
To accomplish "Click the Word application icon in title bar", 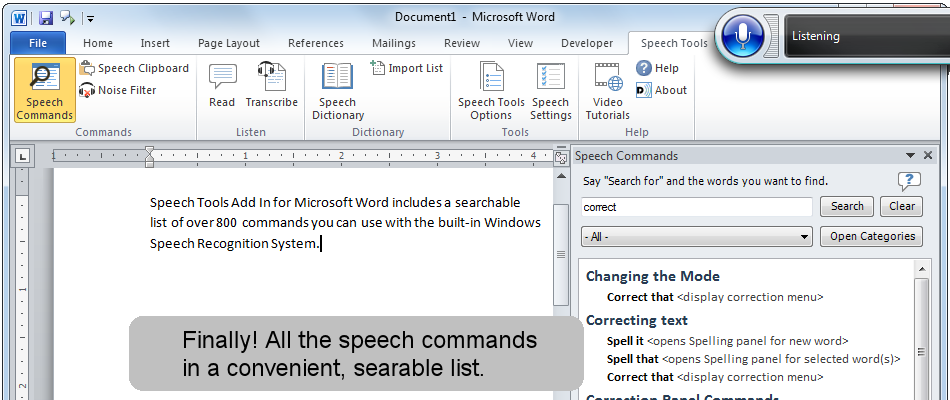I will [19, 18].
